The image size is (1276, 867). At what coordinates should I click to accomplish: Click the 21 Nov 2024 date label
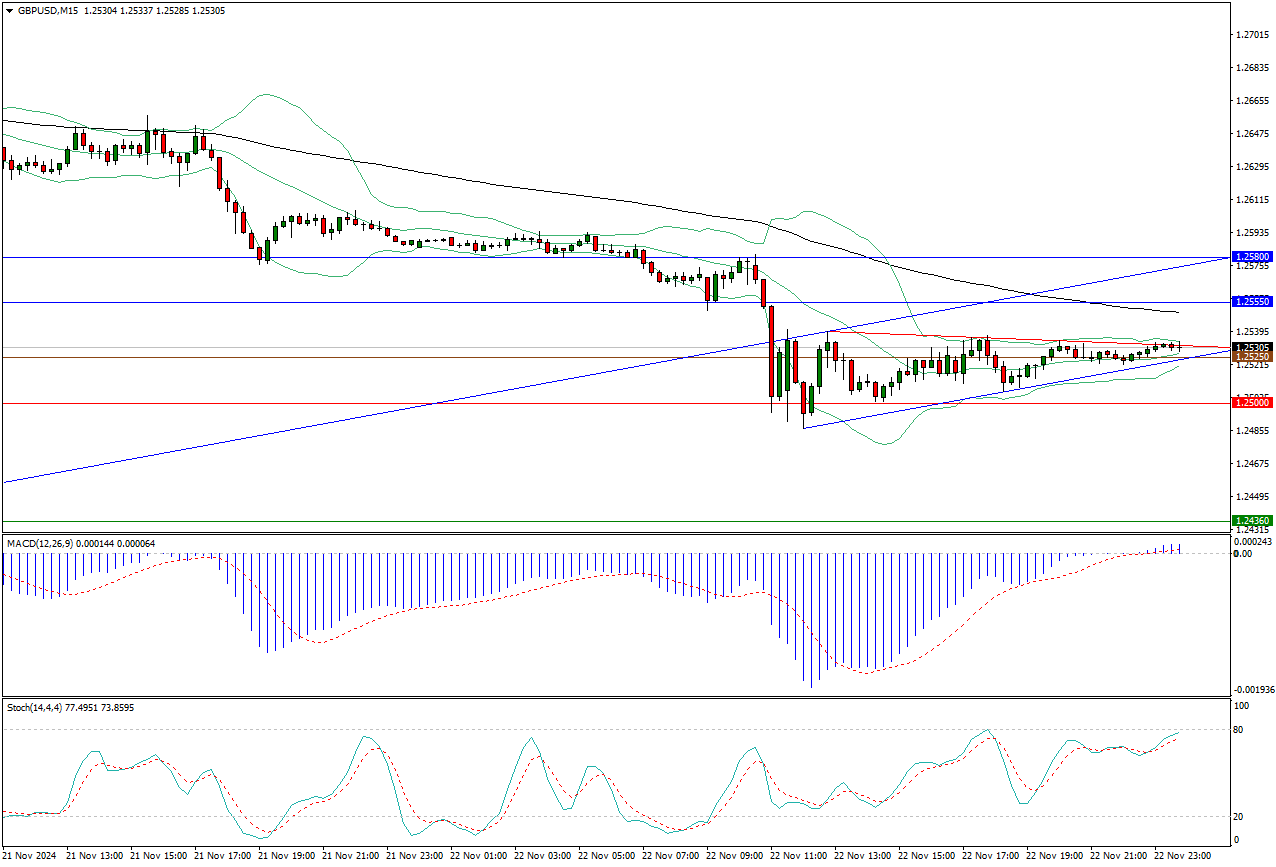31,857
